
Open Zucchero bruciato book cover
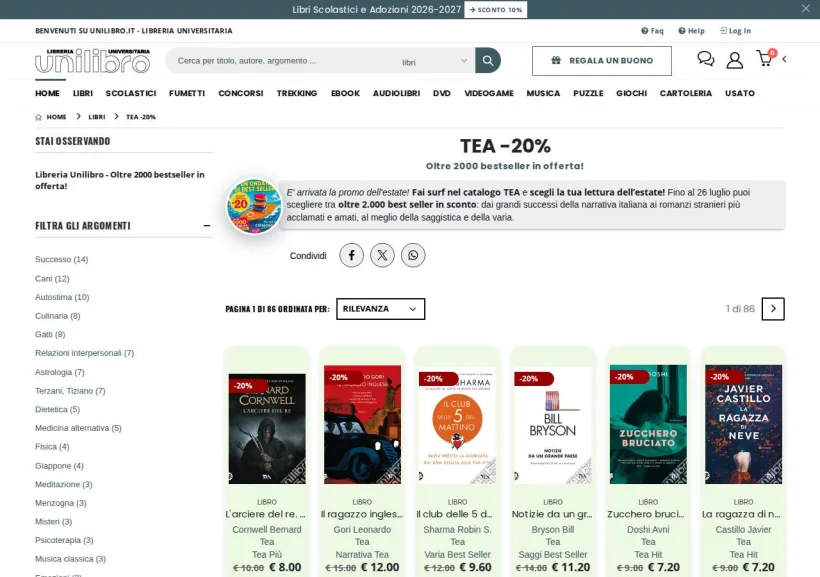(x=648, y=424)
